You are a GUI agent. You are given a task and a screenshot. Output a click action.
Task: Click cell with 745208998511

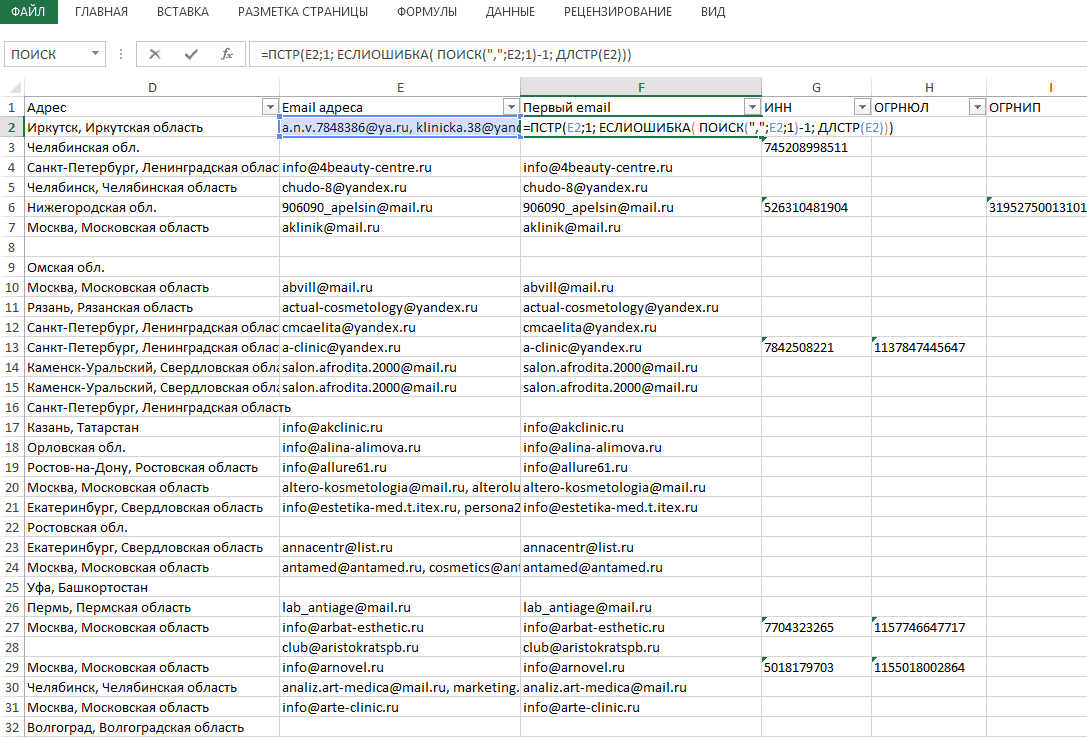[816, 148]
